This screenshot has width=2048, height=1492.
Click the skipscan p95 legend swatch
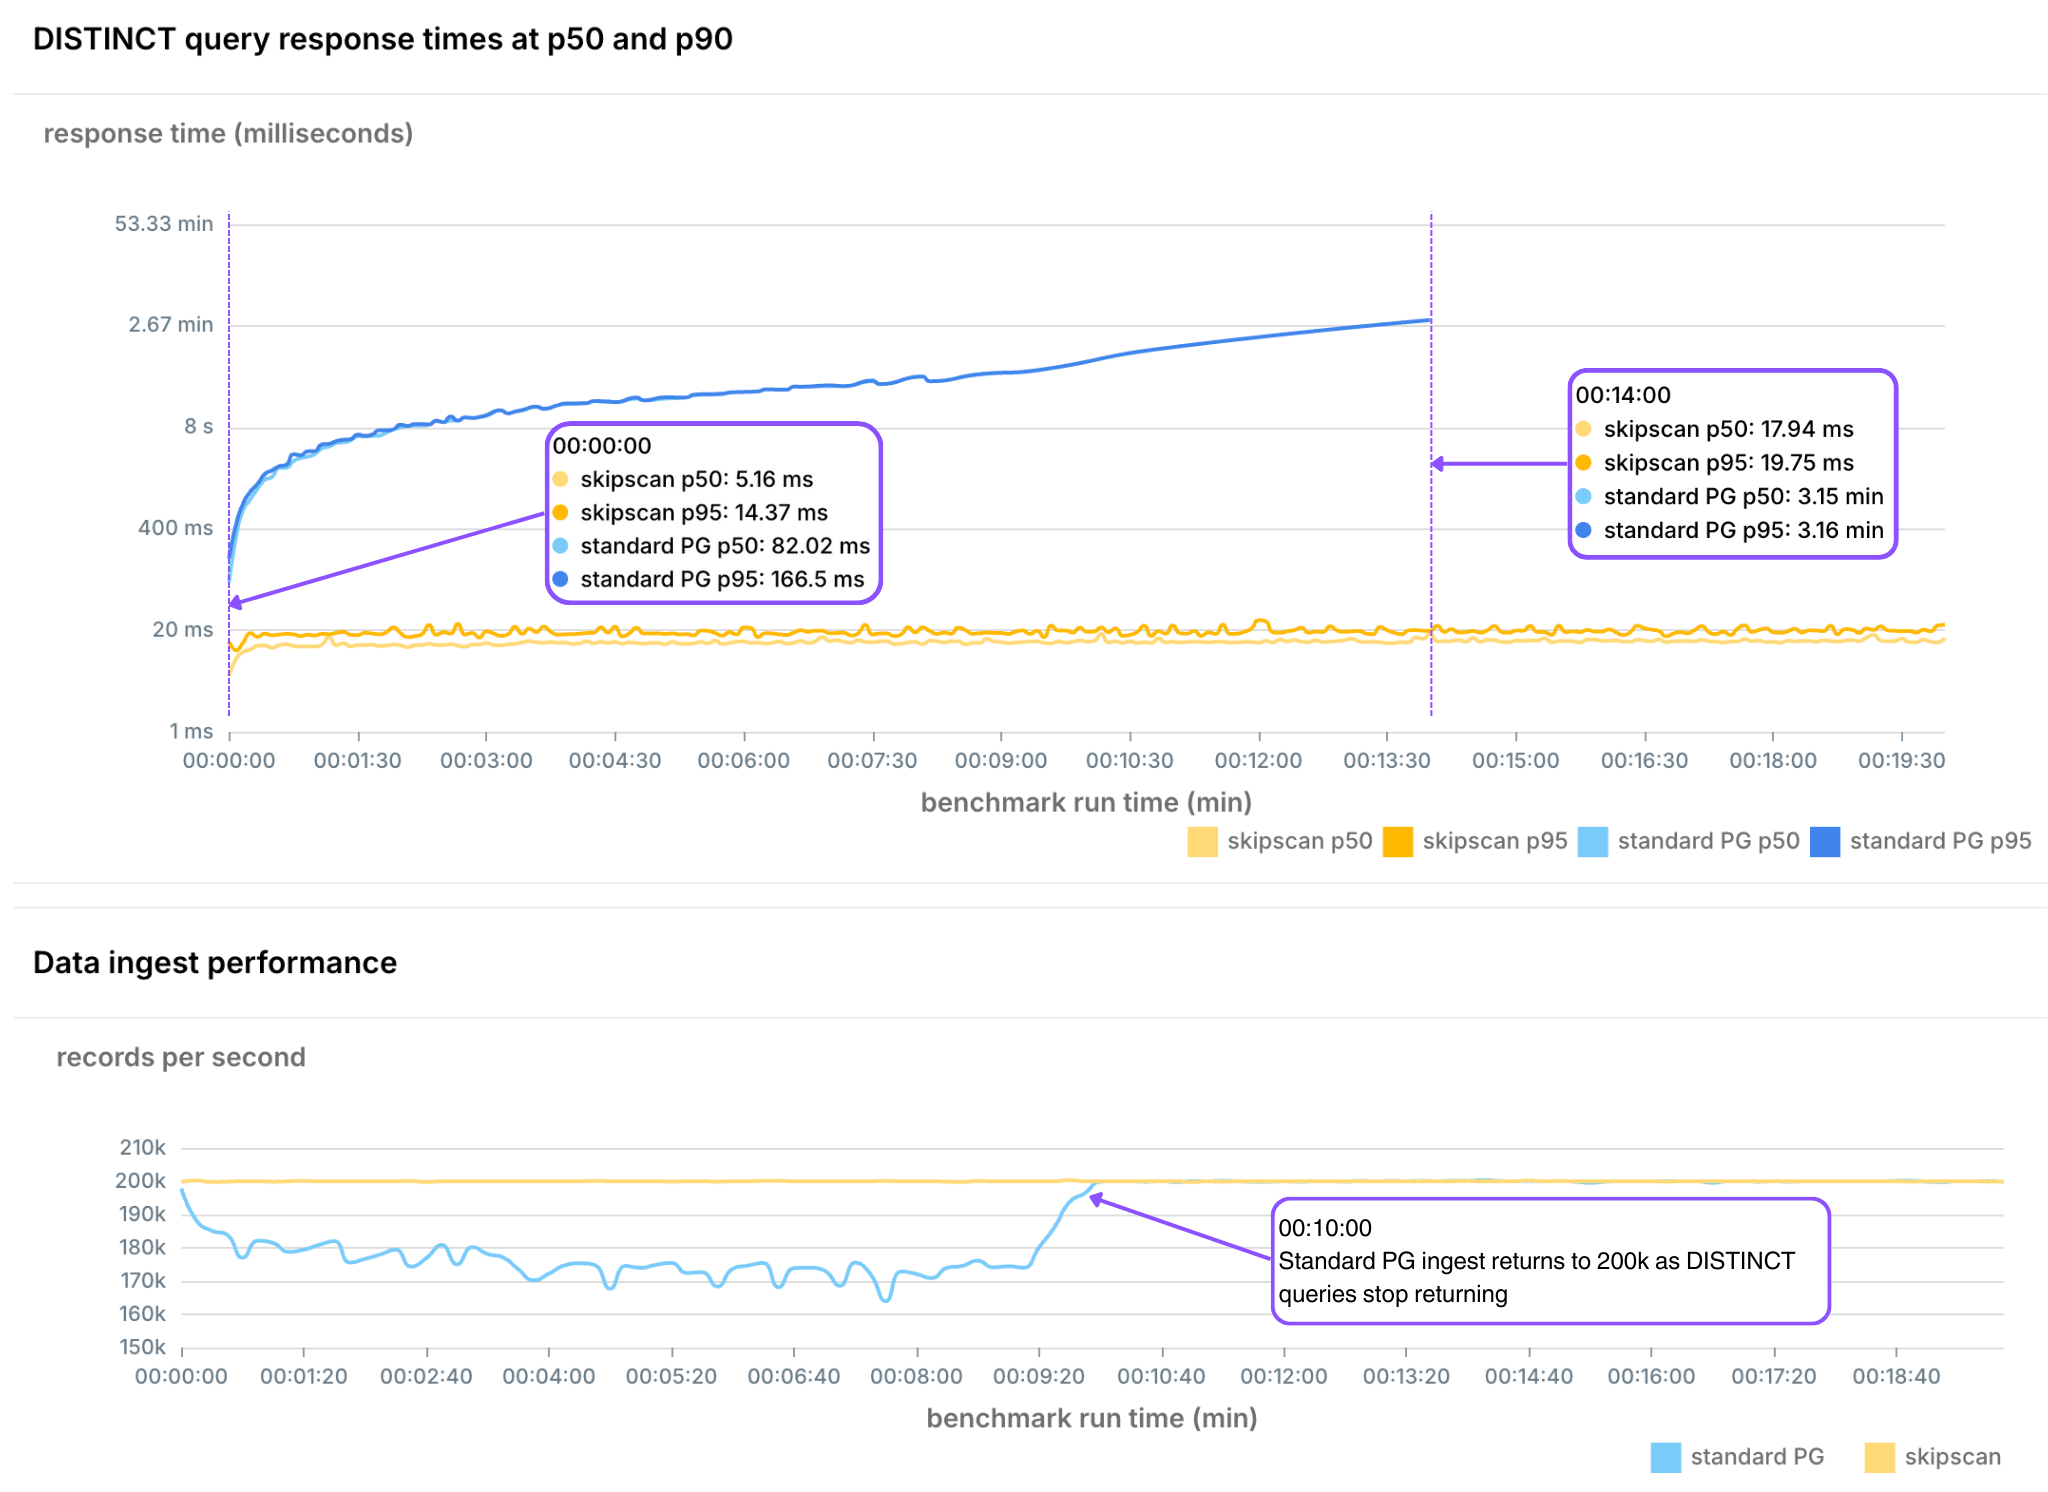(x=1397, y=842)
